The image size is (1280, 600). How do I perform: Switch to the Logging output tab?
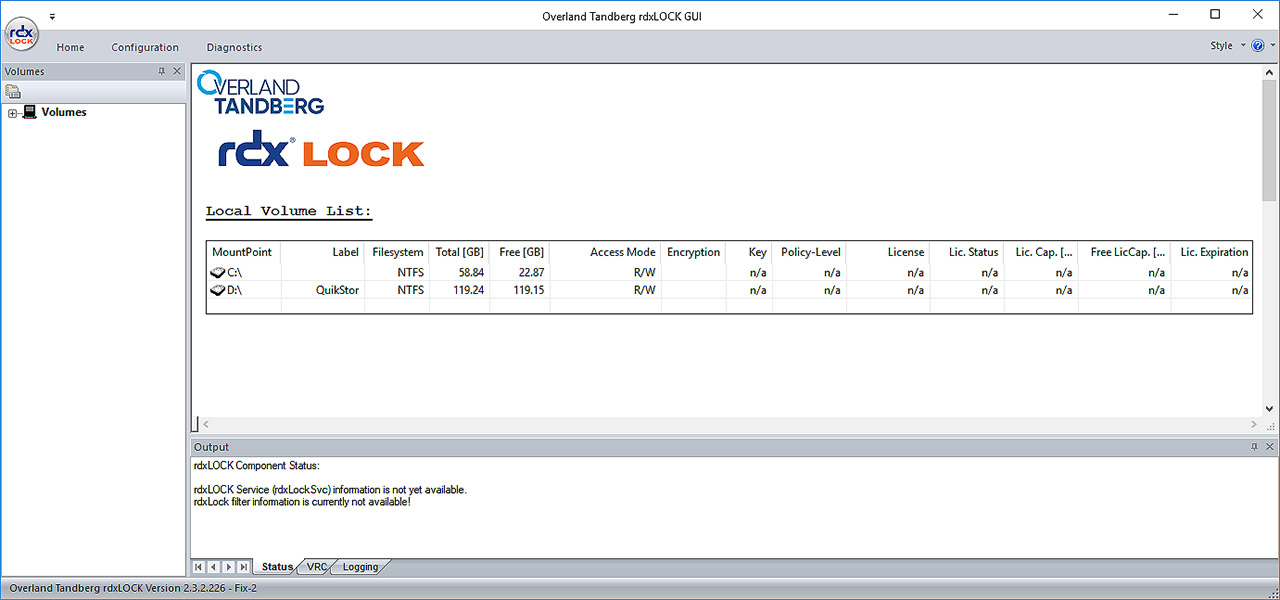[x=360, y=567]
